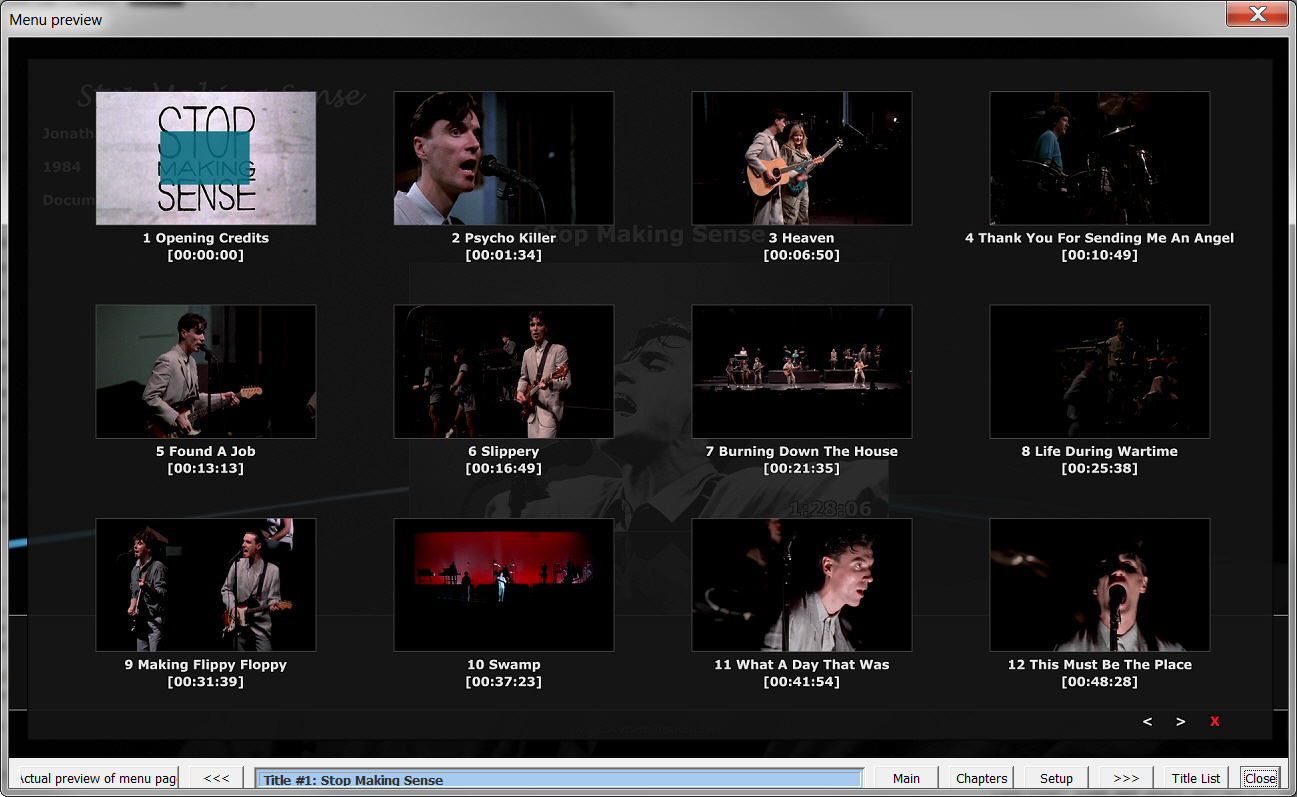Choose the Burning Down The House thumbnail
The height and width of the screenshot is (797, 1297).
(802, 371)
